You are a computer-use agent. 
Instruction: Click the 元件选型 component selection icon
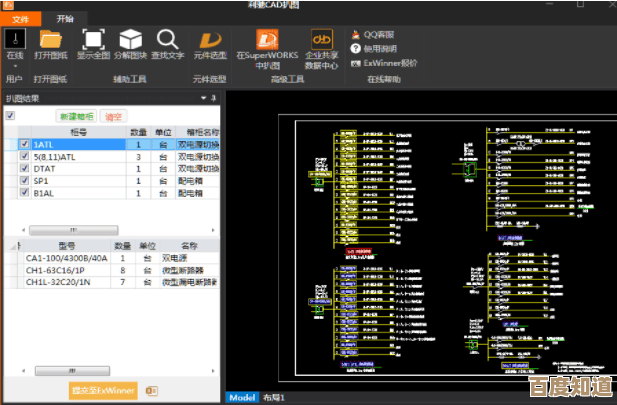(x=209, y=40)
